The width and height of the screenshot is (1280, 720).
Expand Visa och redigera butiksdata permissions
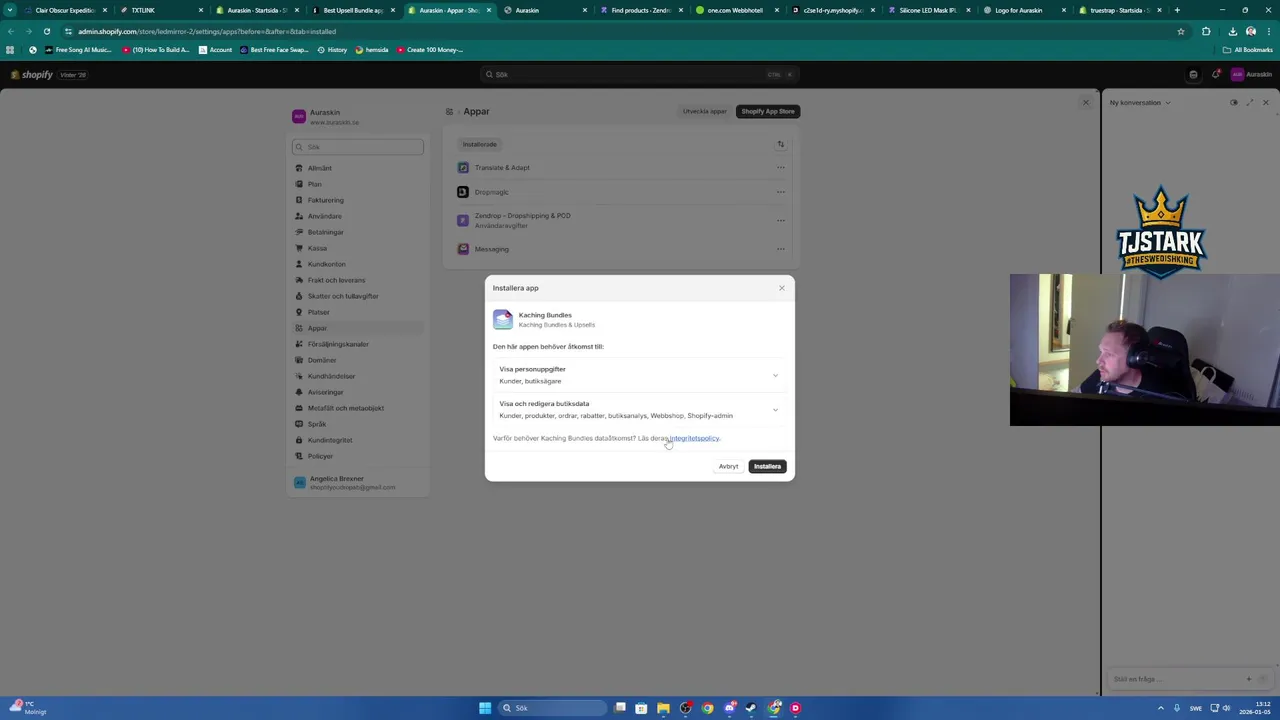point(639,409)
